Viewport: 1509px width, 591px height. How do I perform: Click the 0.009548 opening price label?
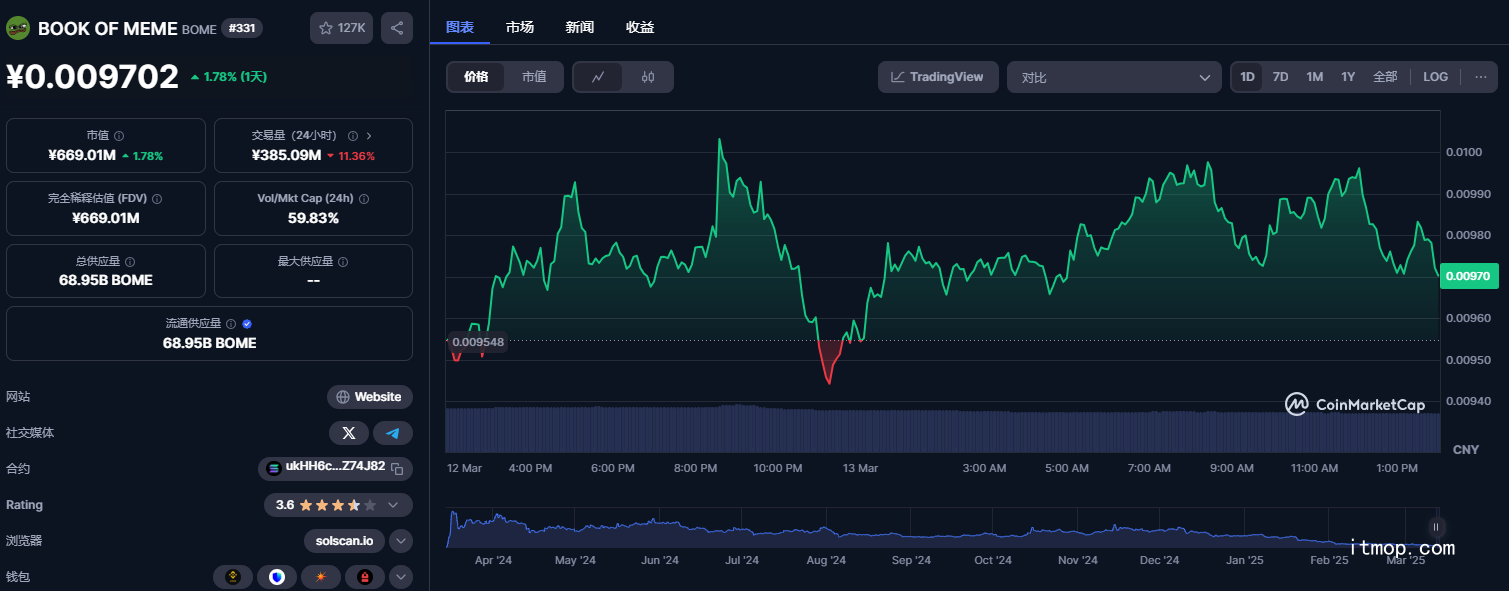(478, 342)
